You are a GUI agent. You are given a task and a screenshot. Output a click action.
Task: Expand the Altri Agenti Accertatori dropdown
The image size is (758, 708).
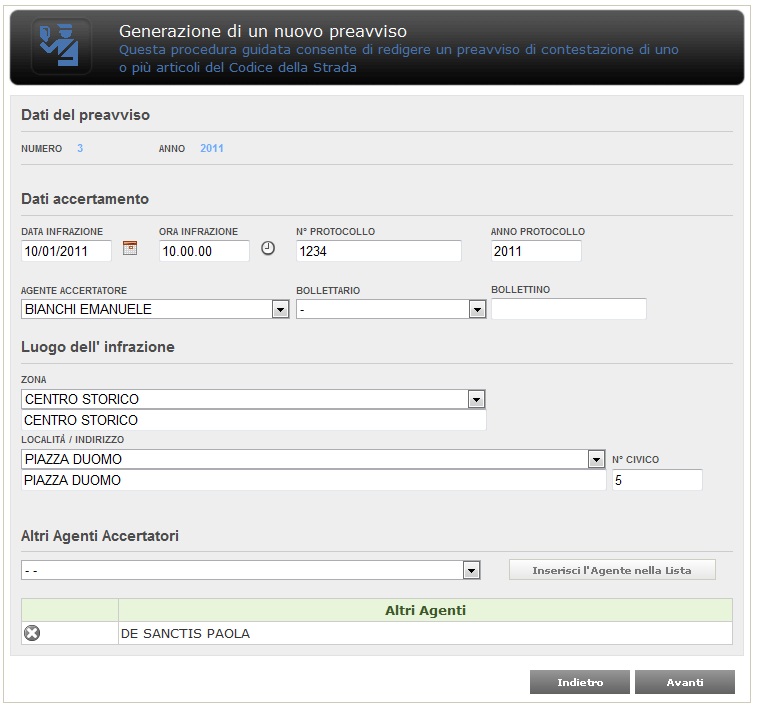[471, 570]
